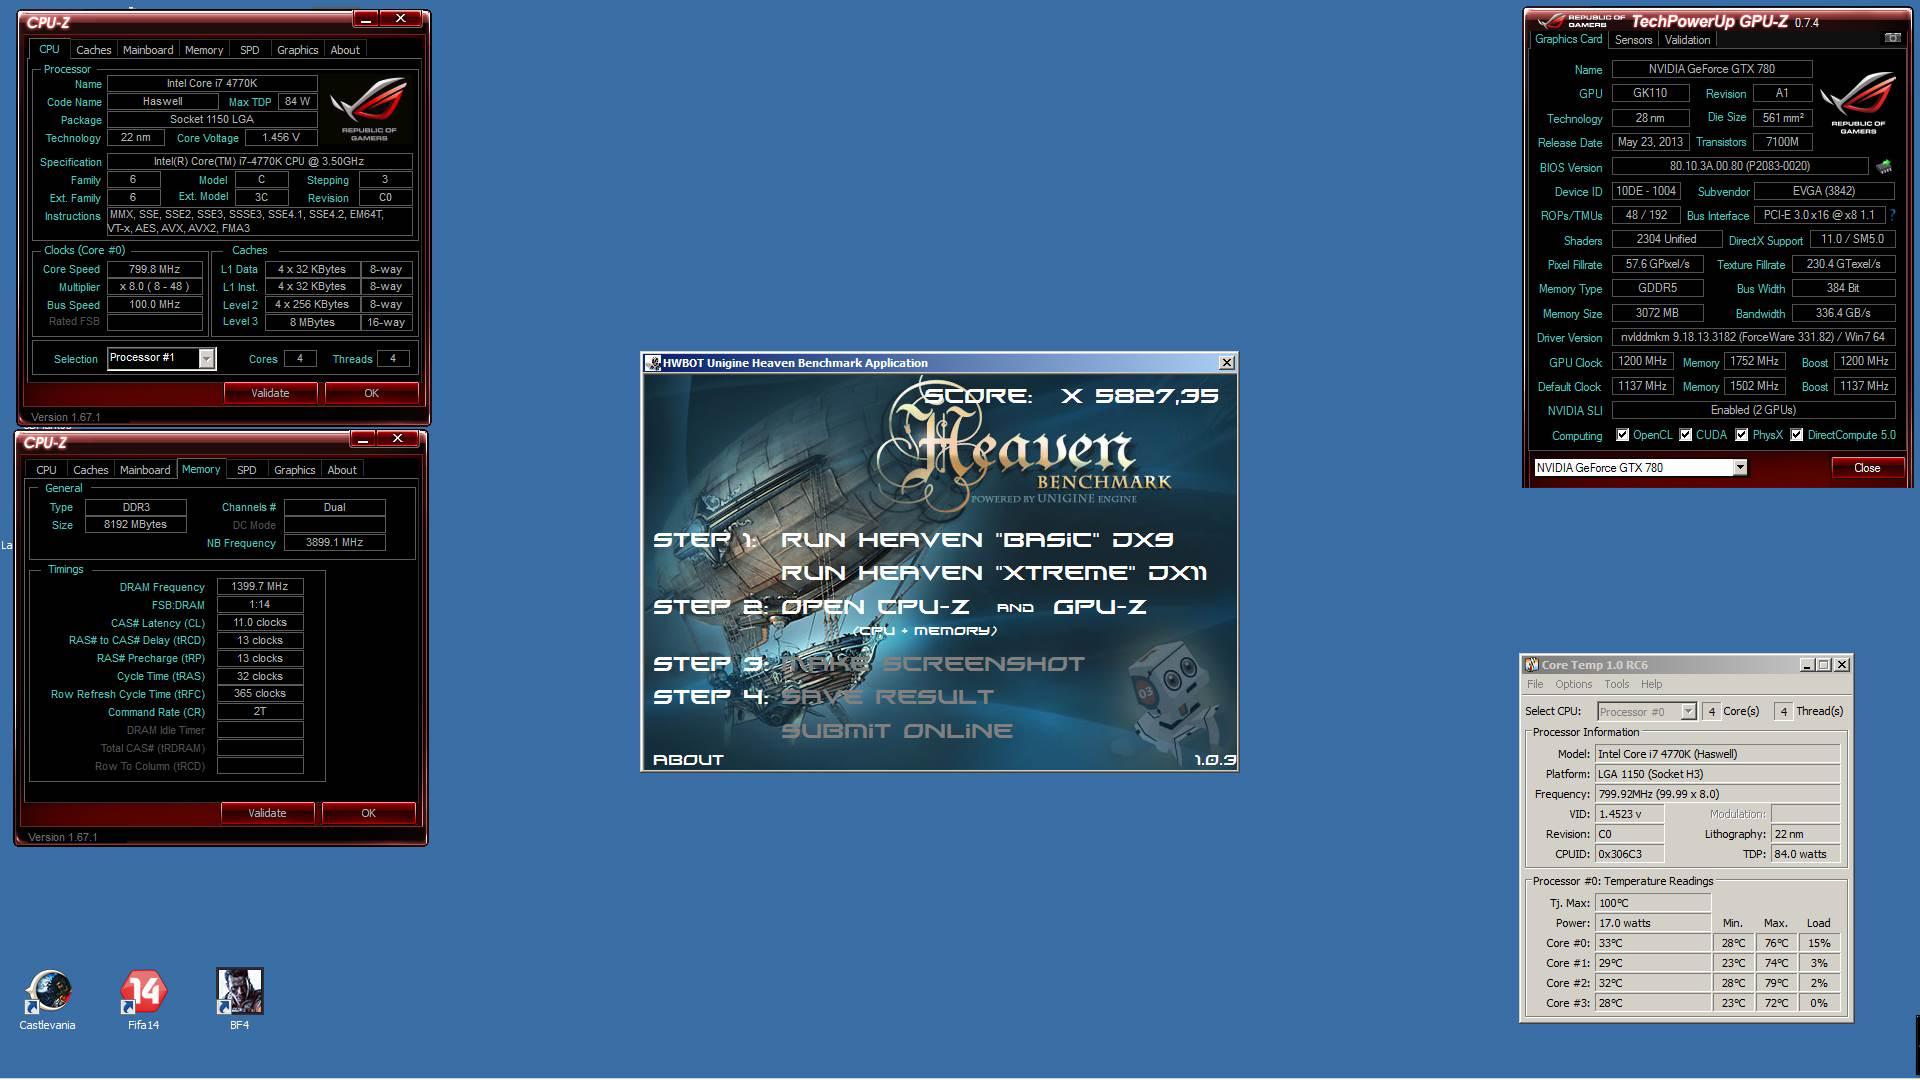Open SPD tab in bottom CPU-Z window
Viewport: 1920px width, 1080px height.
pyautogui.click(x=247, y=470)
